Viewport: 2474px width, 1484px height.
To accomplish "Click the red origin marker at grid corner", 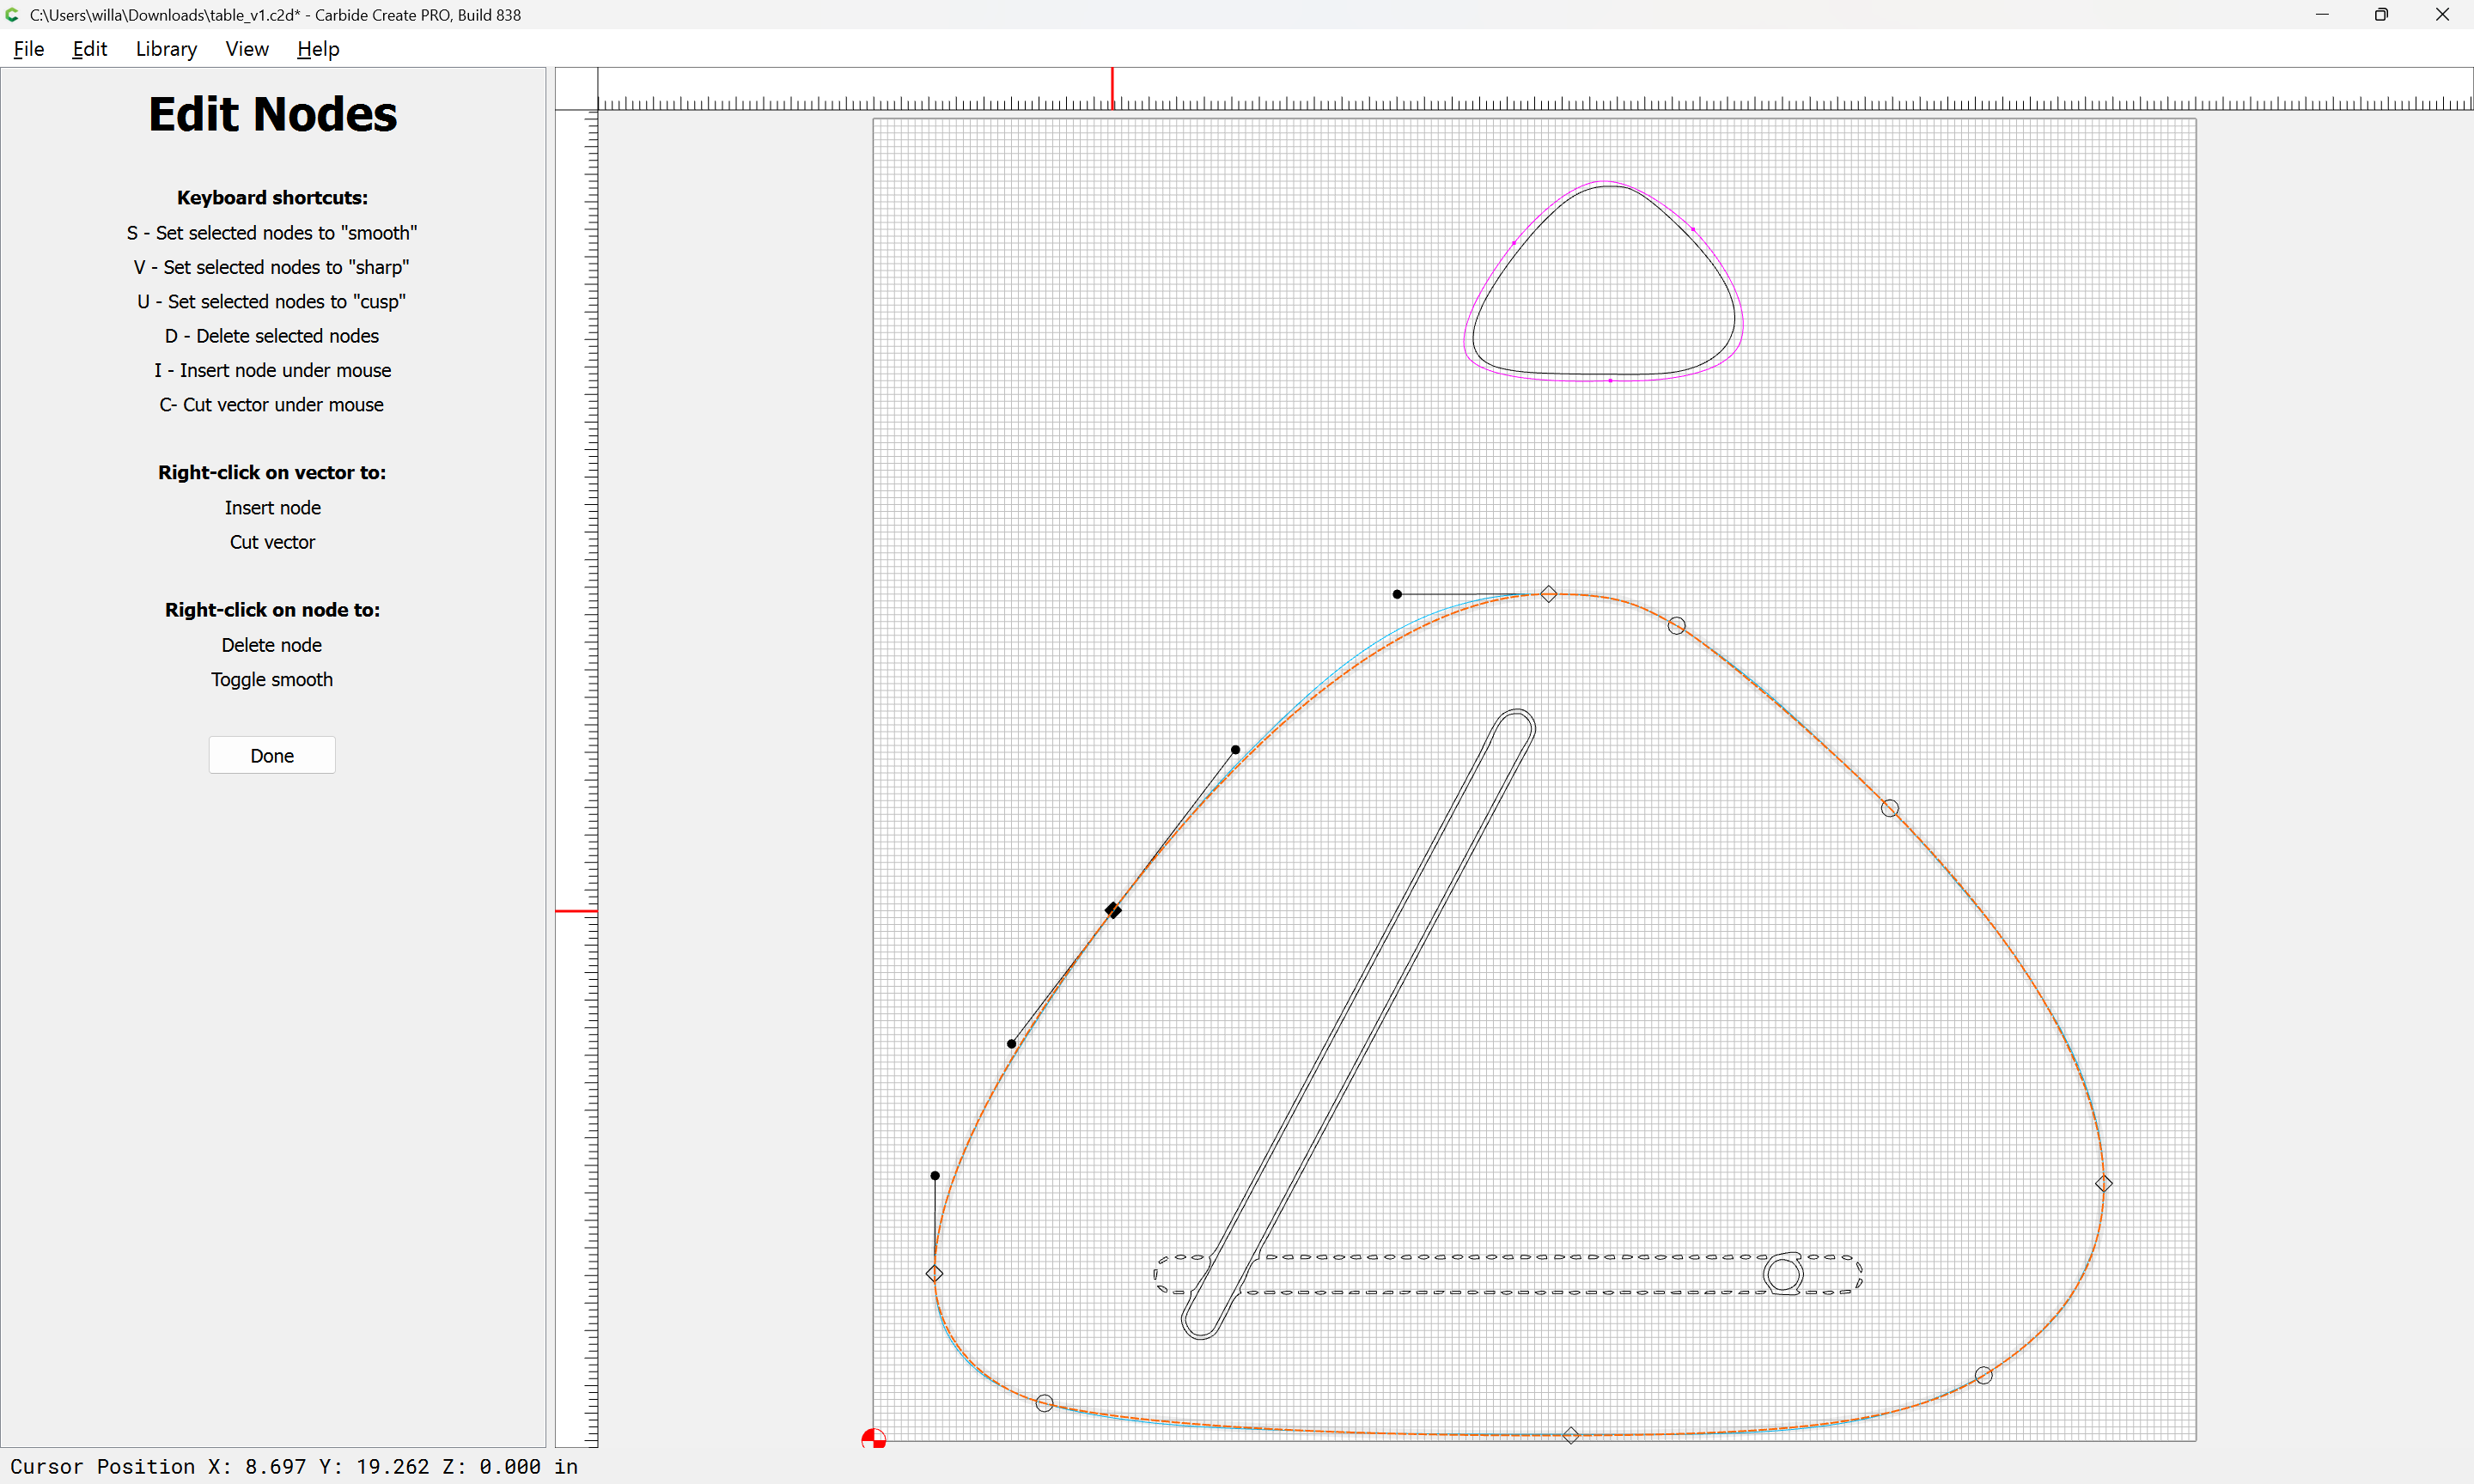I will click(873, 1439).
